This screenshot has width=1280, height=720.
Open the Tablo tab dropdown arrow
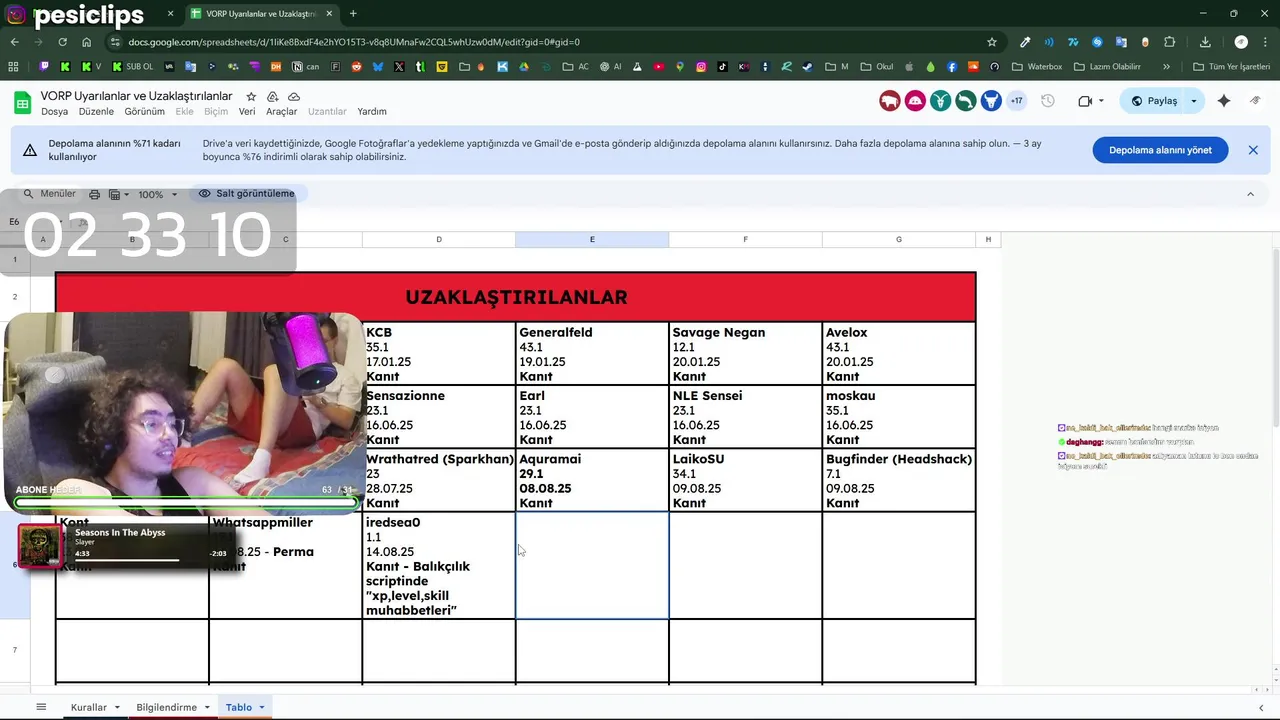pos(262,707)
